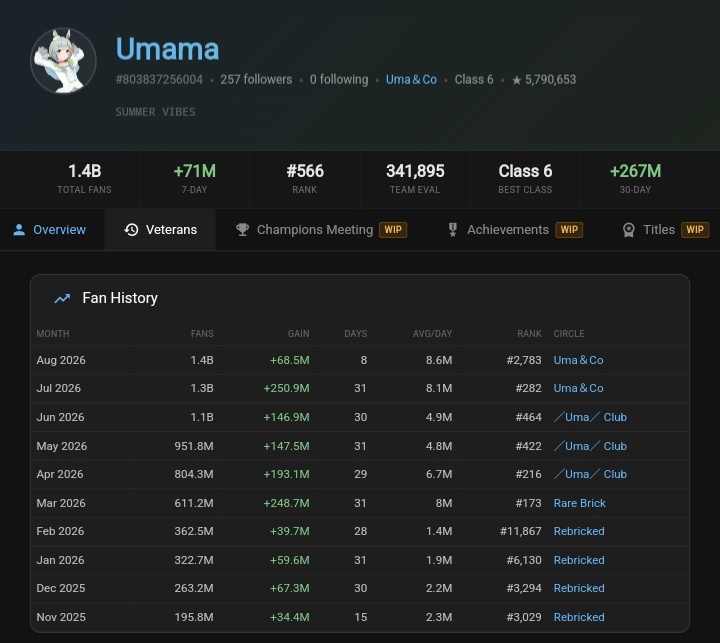Click the SUMMER VIBES bio text

155,112
